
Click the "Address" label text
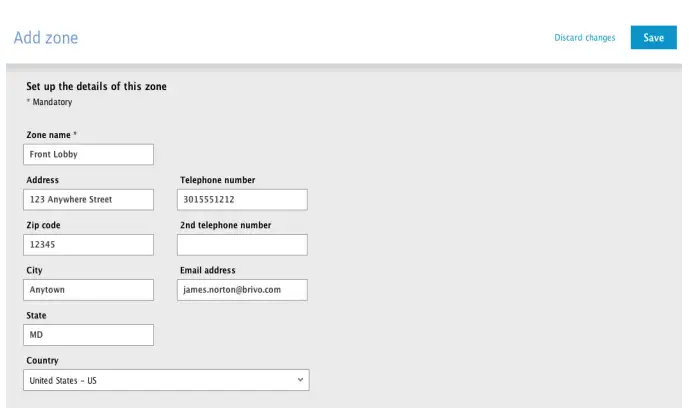click(x=42, y=180)
